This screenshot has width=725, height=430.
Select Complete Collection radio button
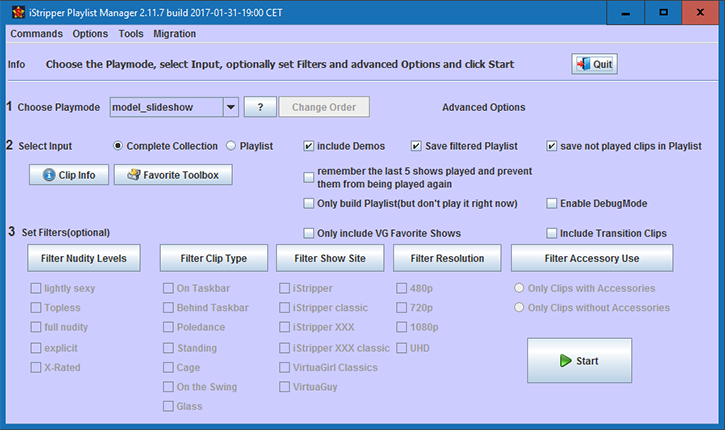click(118, 146)
